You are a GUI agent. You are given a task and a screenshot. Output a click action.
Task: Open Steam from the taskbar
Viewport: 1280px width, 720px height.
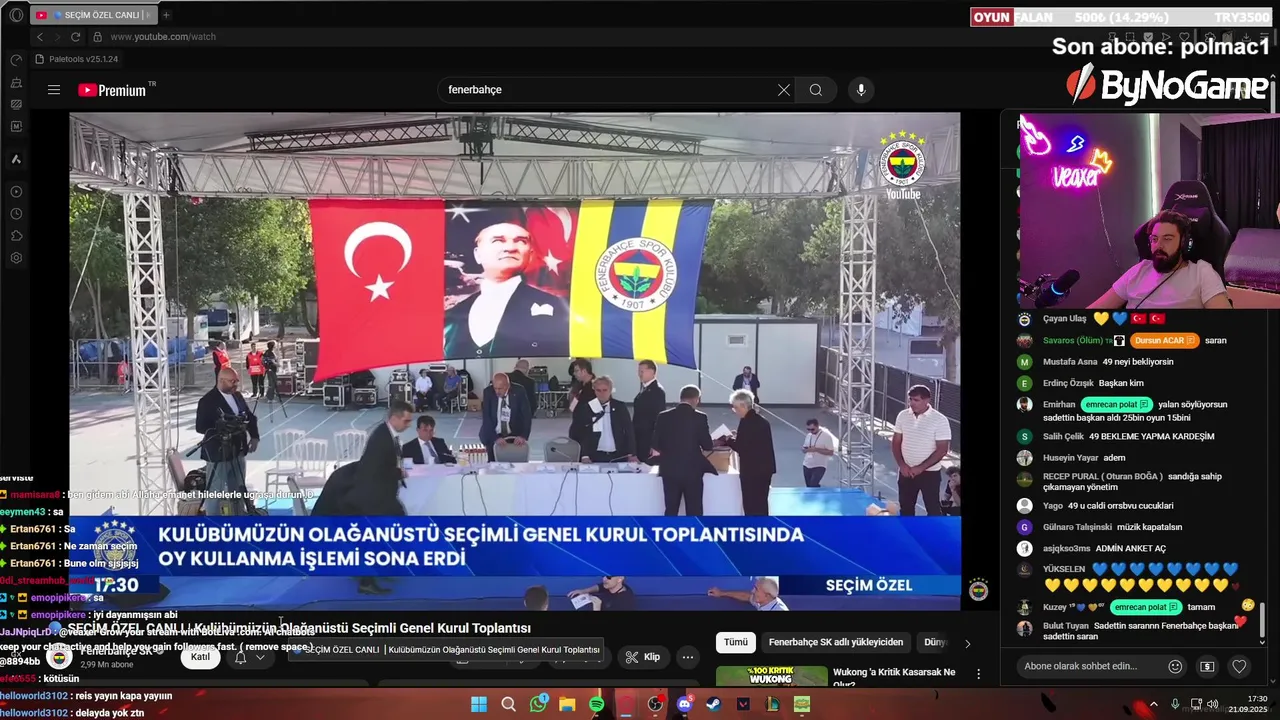[714, 704]
